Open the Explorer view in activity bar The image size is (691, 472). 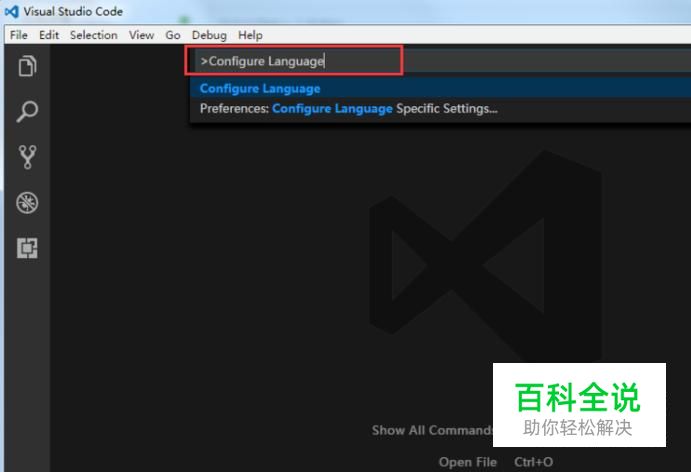[x=27, y=66]
